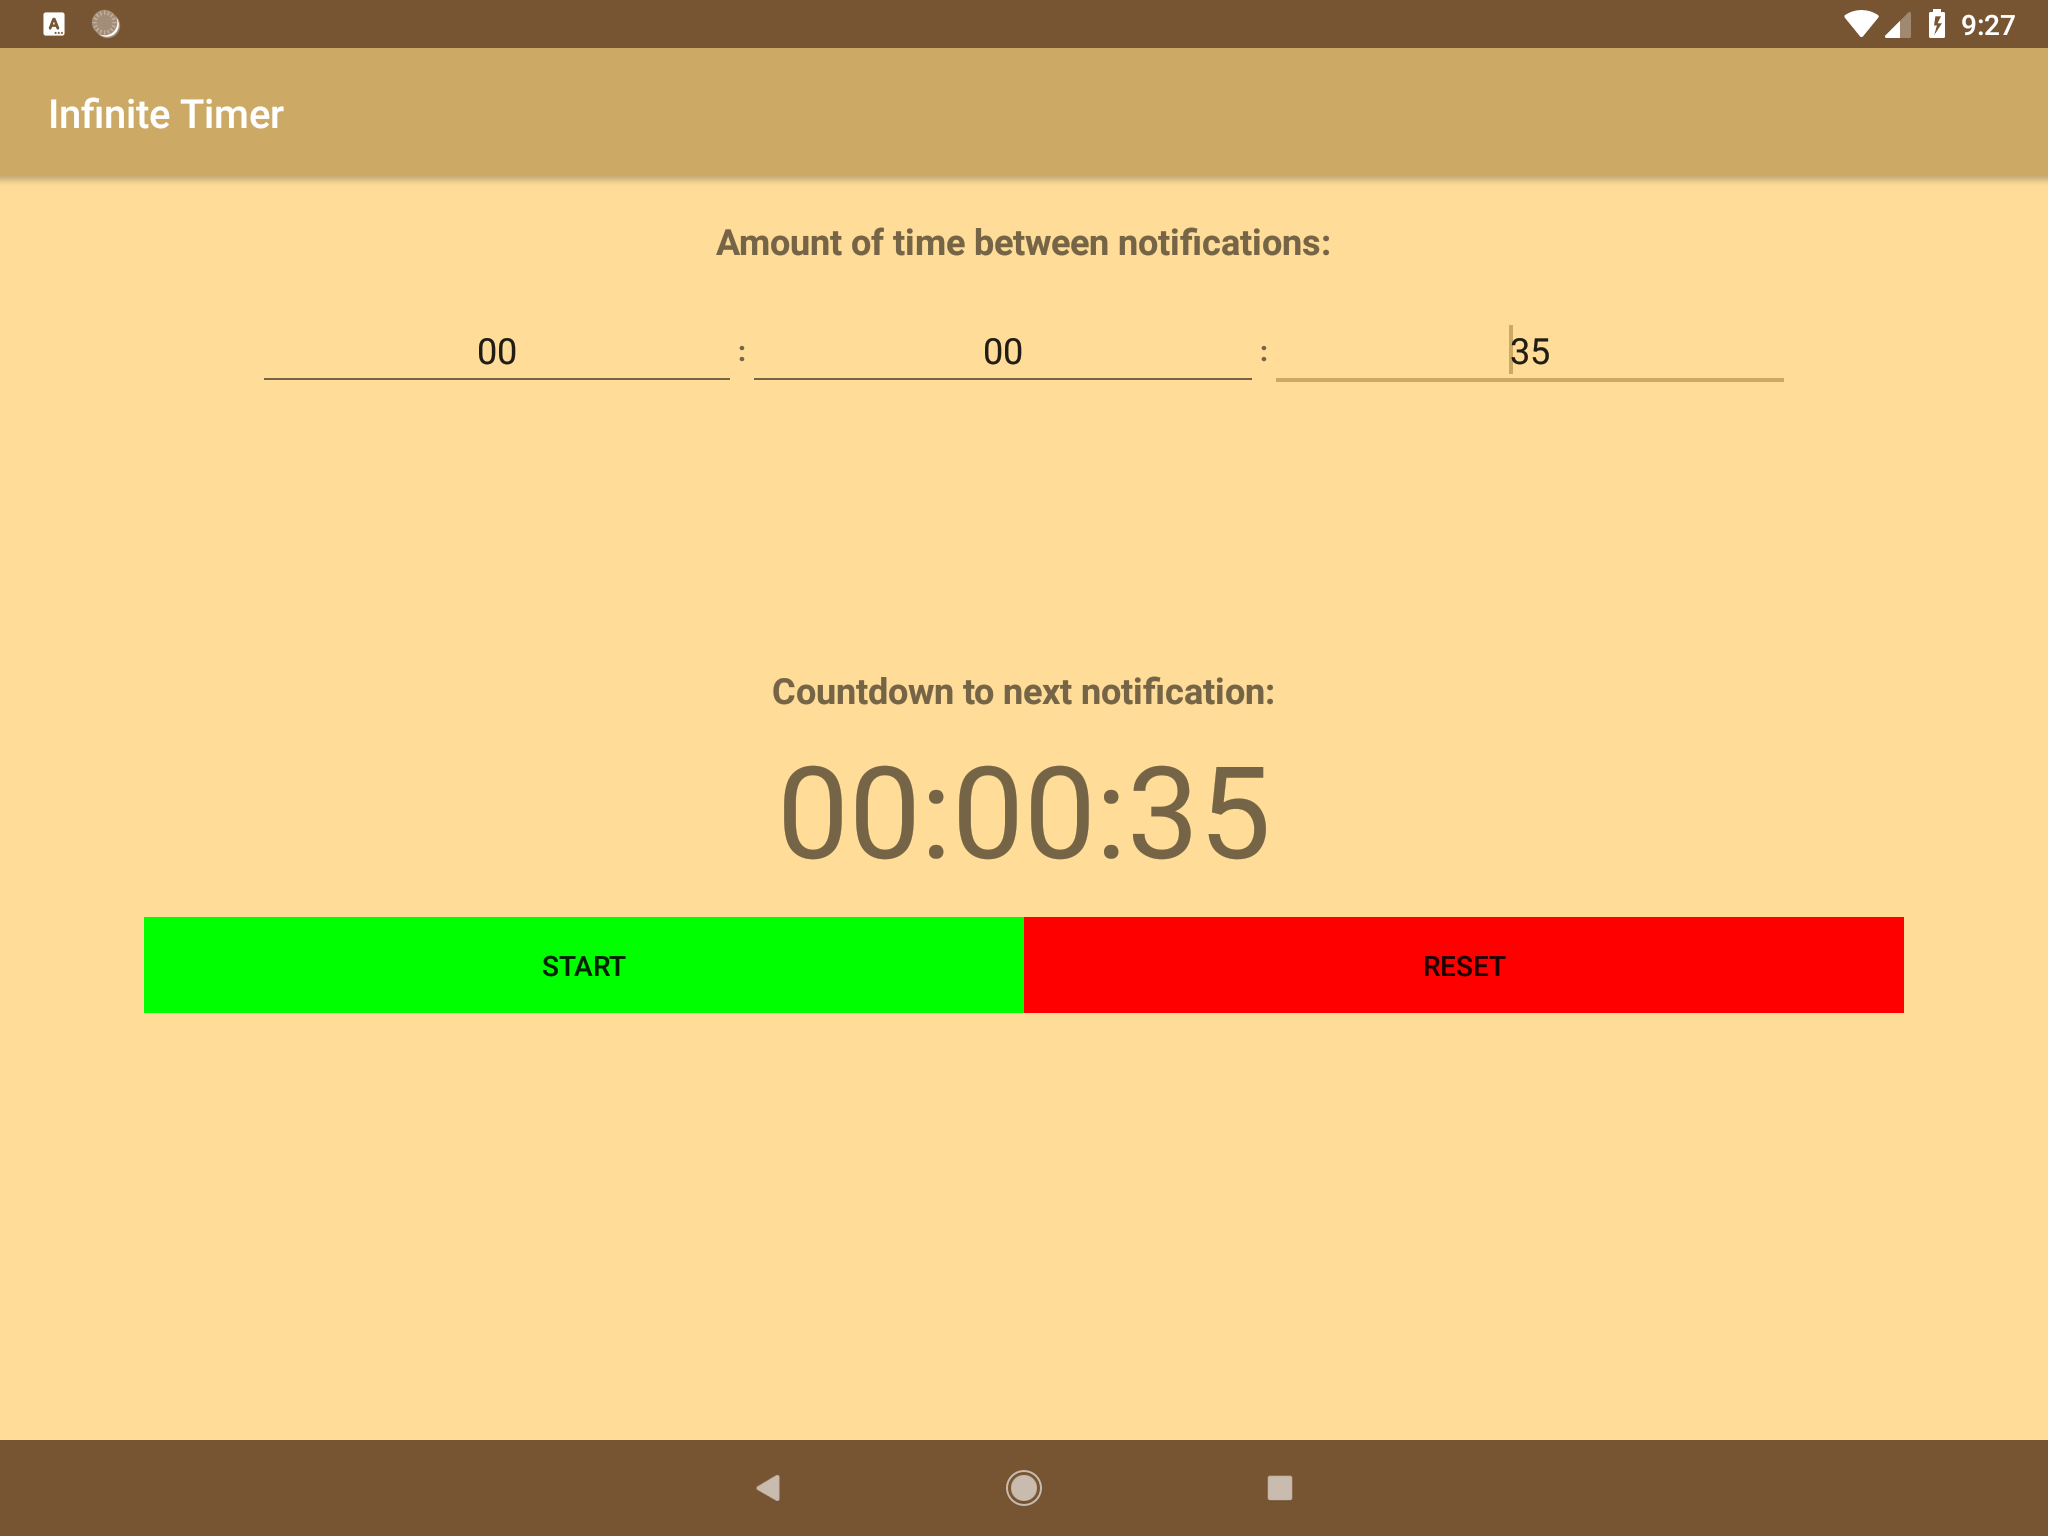Tap the Android home circle icon

pos(1024,1488)
